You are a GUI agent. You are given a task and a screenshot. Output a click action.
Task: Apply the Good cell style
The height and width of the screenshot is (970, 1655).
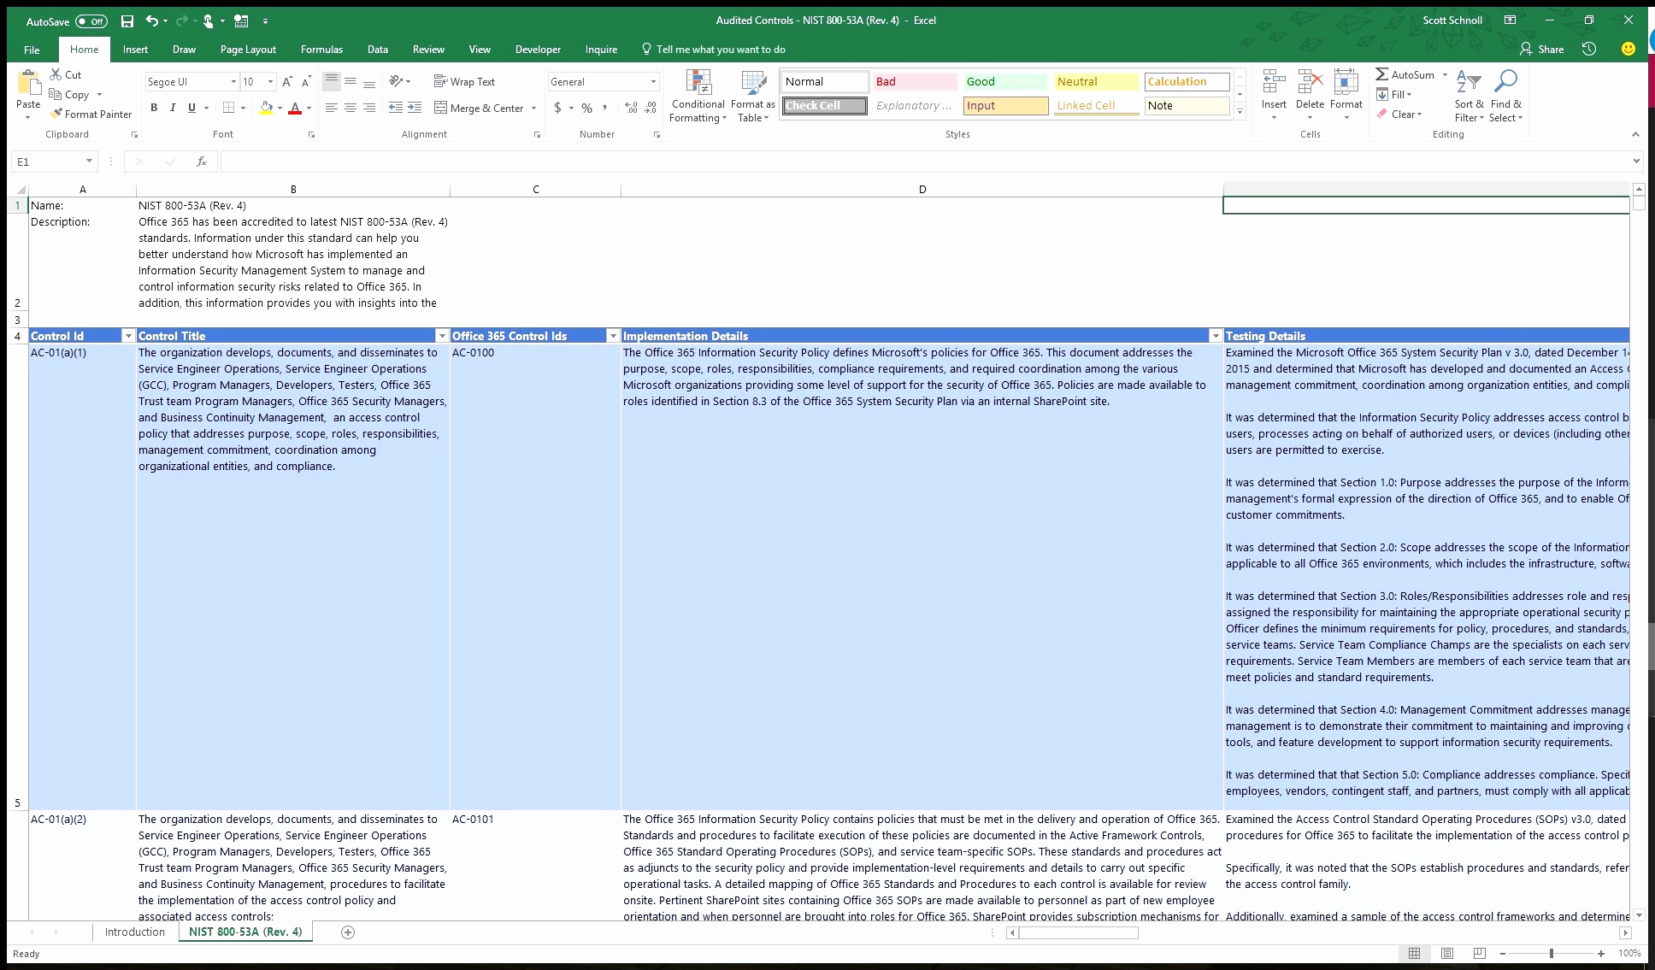pyautogui.click(x=1003, y=81)
